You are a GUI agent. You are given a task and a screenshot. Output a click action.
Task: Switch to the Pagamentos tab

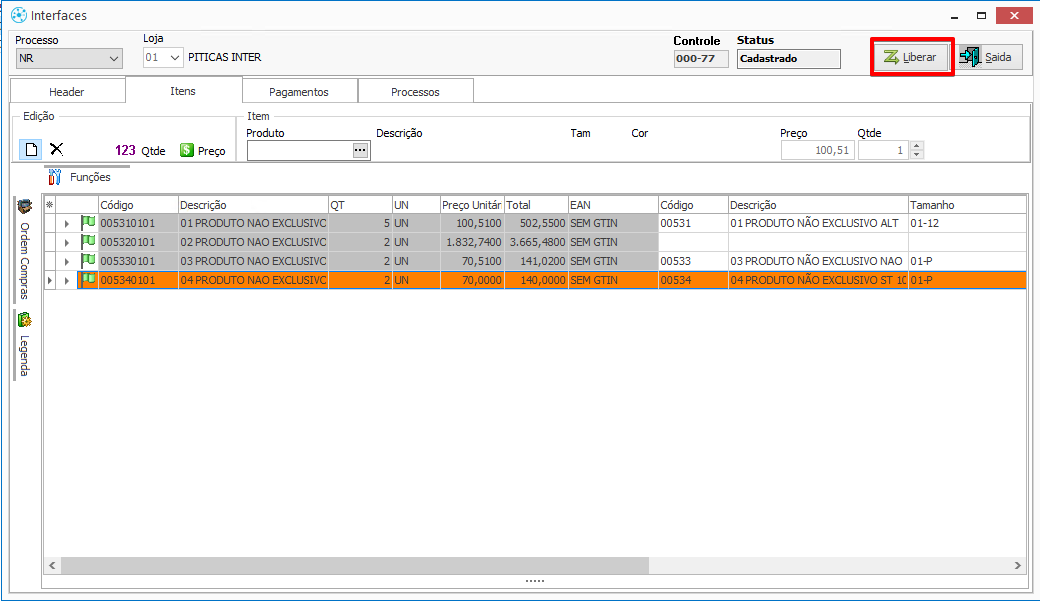(298, 92)
